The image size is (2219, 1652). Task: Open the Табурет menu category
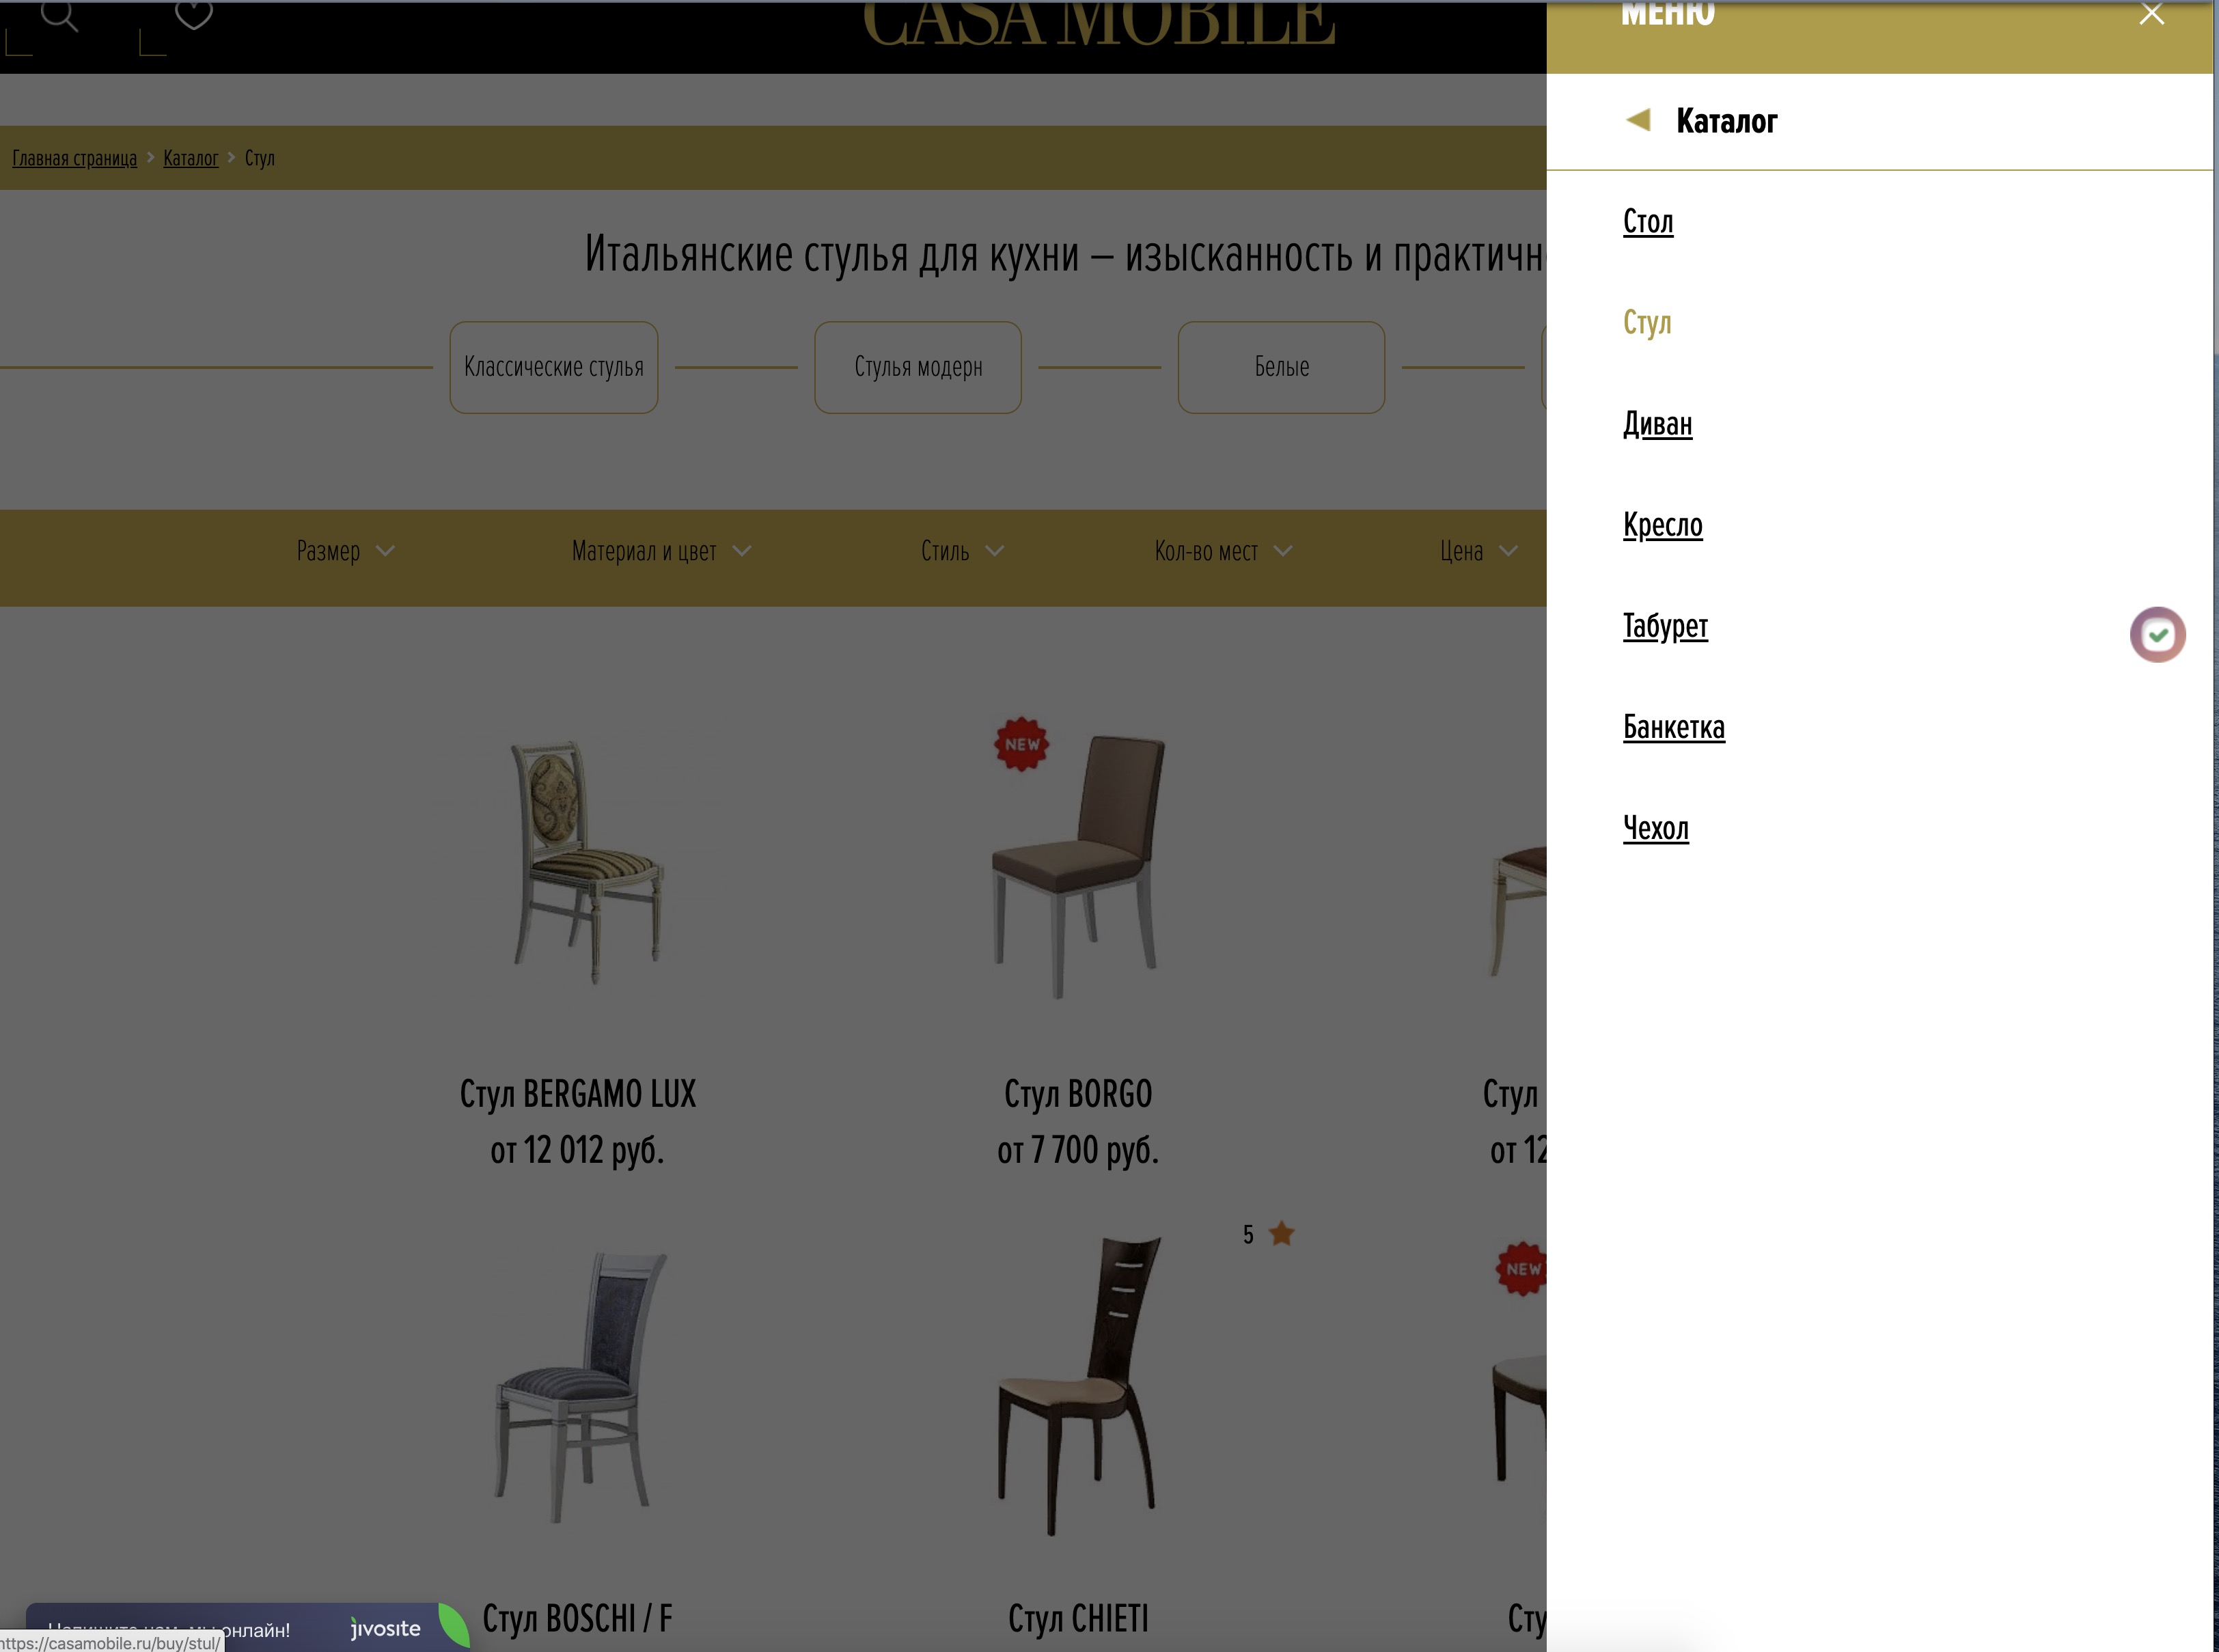click(x=1665, y=626)
